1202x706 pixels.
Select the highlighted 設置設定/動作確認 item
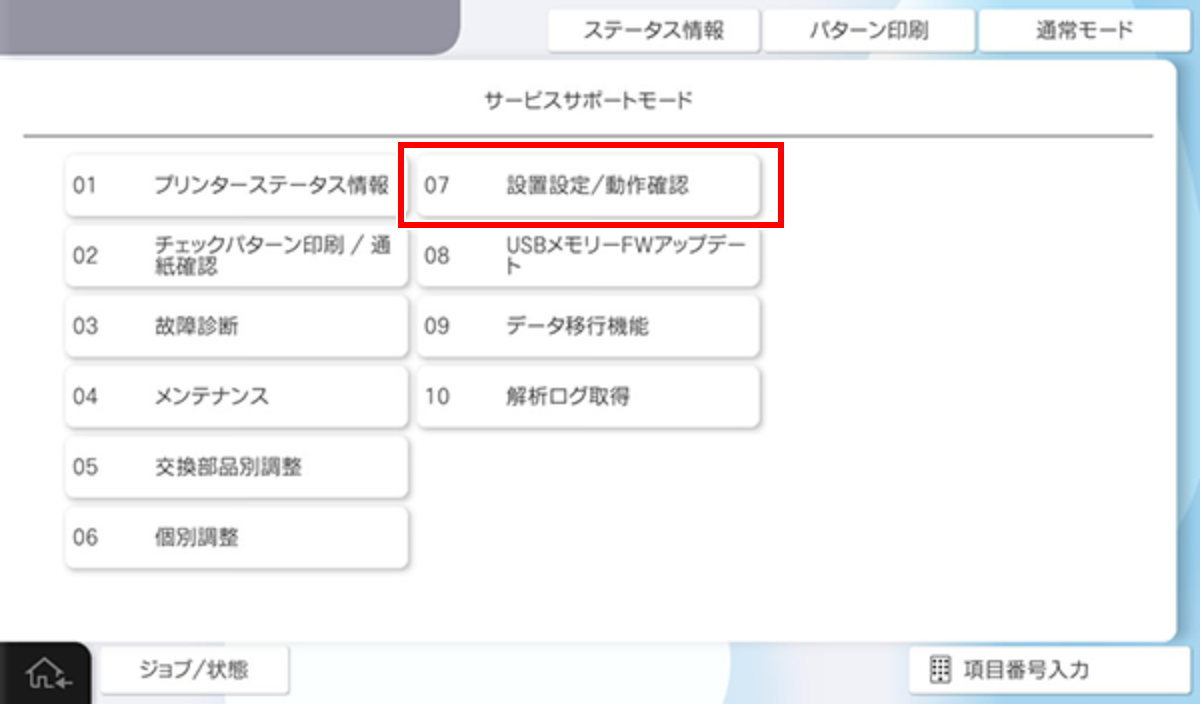(x=597, y=186)
